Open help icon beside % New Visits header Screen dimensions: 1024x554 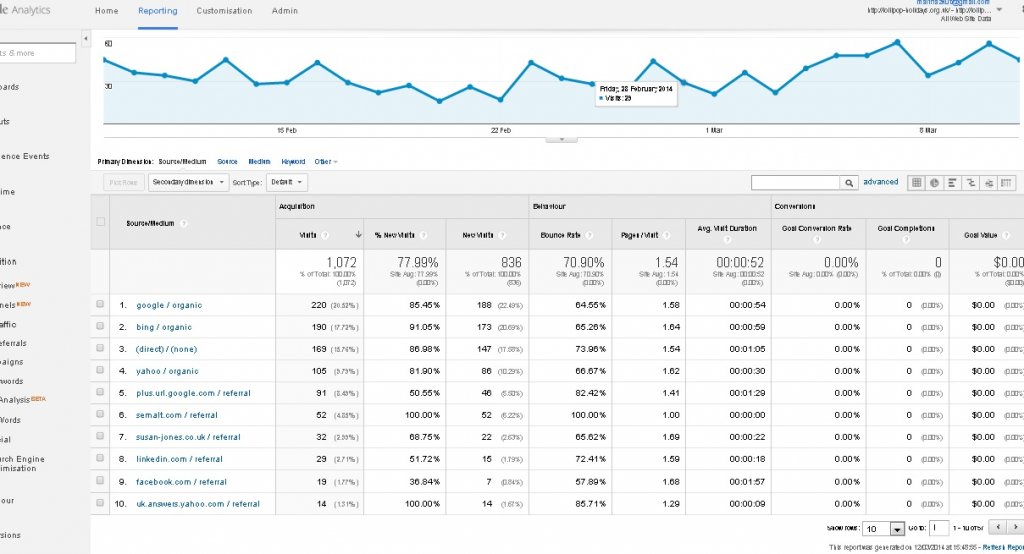[423, 235]
